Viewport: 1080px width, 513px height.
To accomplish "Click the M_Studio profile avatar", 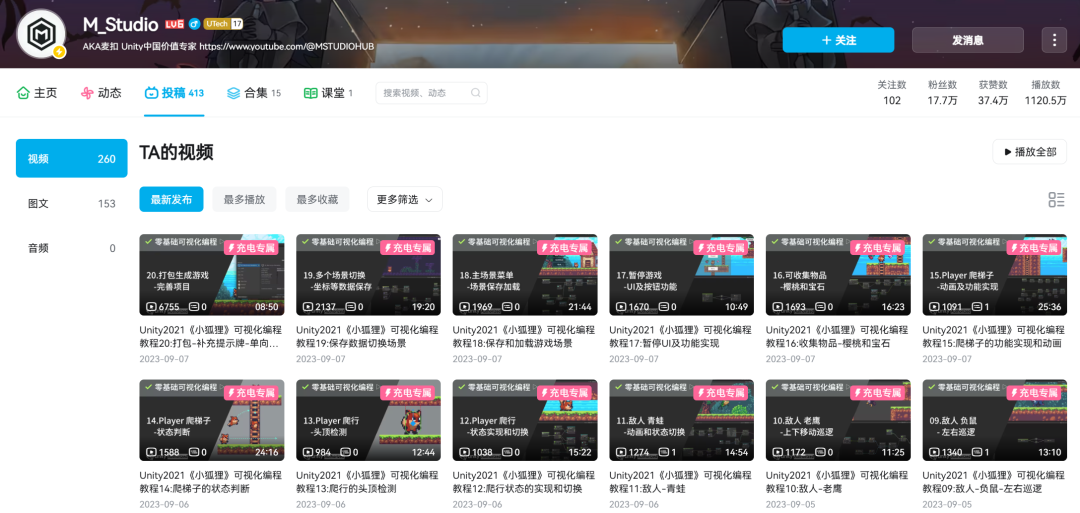I will (x=40, y=33).
